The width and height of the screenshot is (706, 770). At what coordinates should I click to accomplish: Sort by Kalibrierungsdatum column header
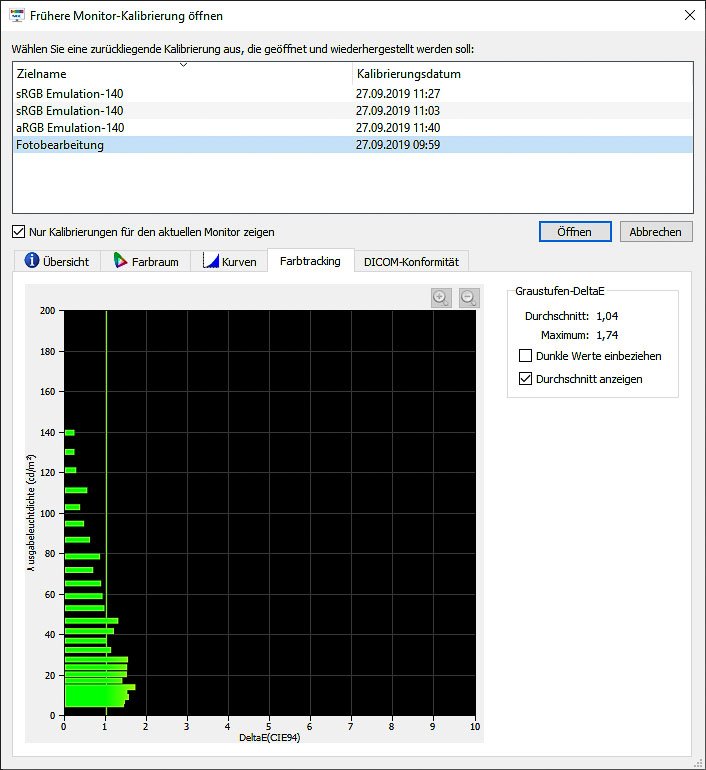[523, 74]
